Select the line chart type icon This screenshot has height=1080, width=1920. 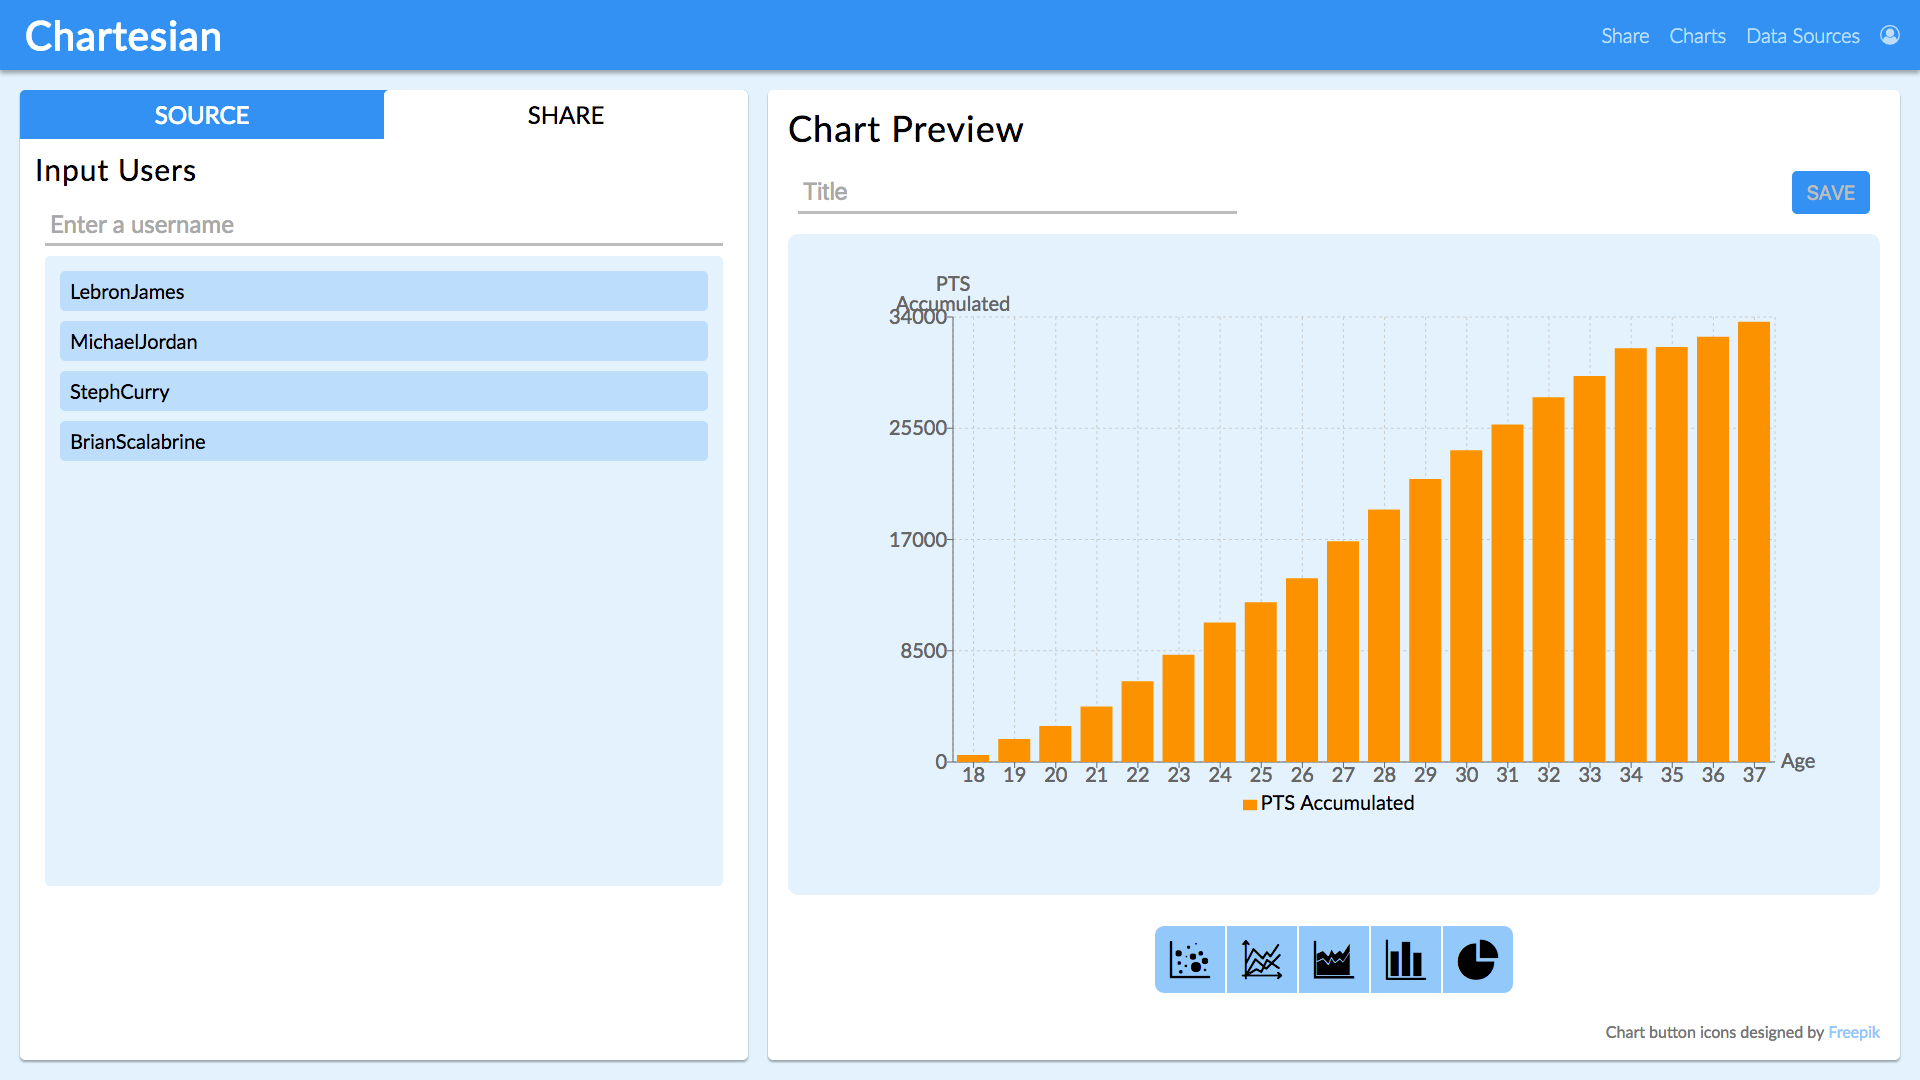1261,961
